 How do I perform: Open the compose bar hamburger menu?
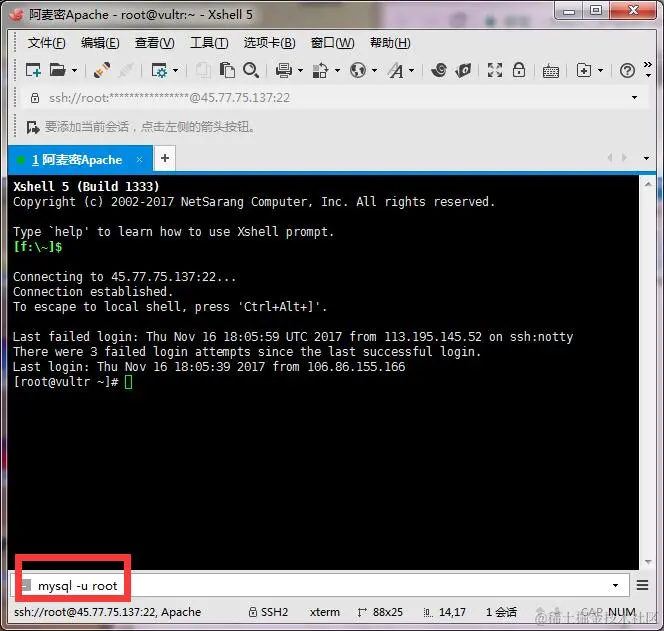pyautogui.click(x=642, y=586)
